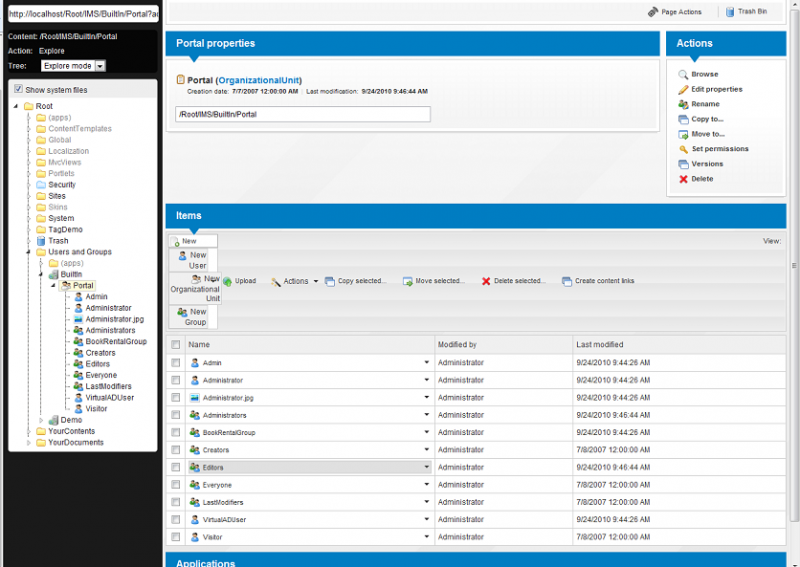Click the Copy to... icon
800x567 pixels.
[683, 119]
